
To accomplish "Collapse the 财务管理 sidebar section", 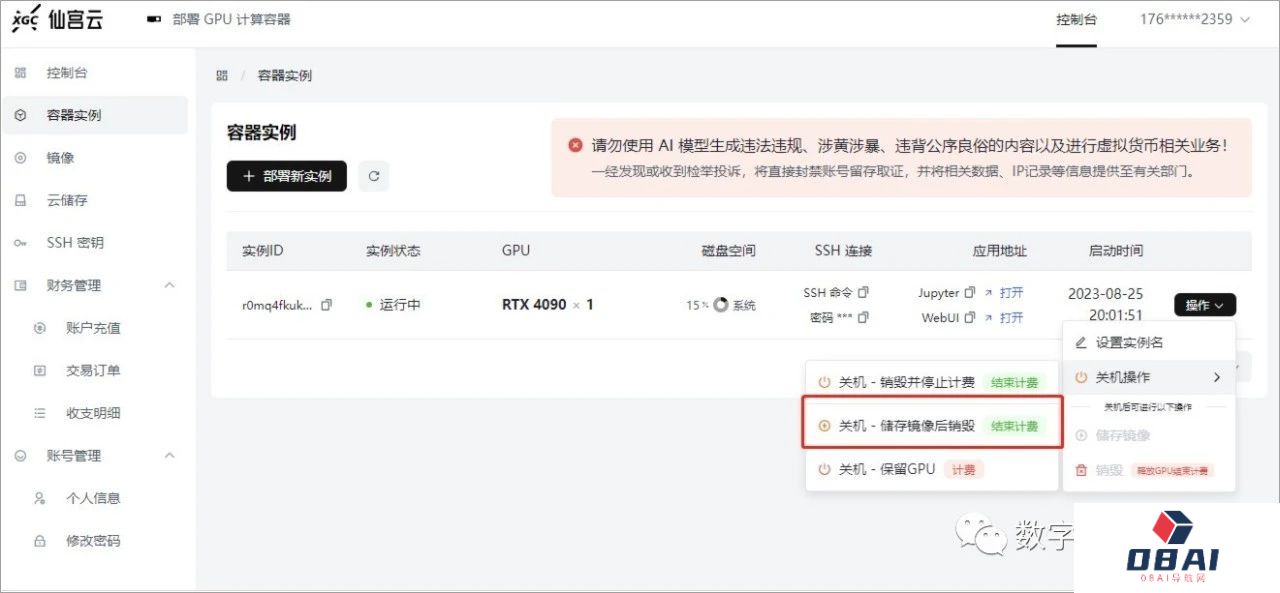I will tap(169, 285).
